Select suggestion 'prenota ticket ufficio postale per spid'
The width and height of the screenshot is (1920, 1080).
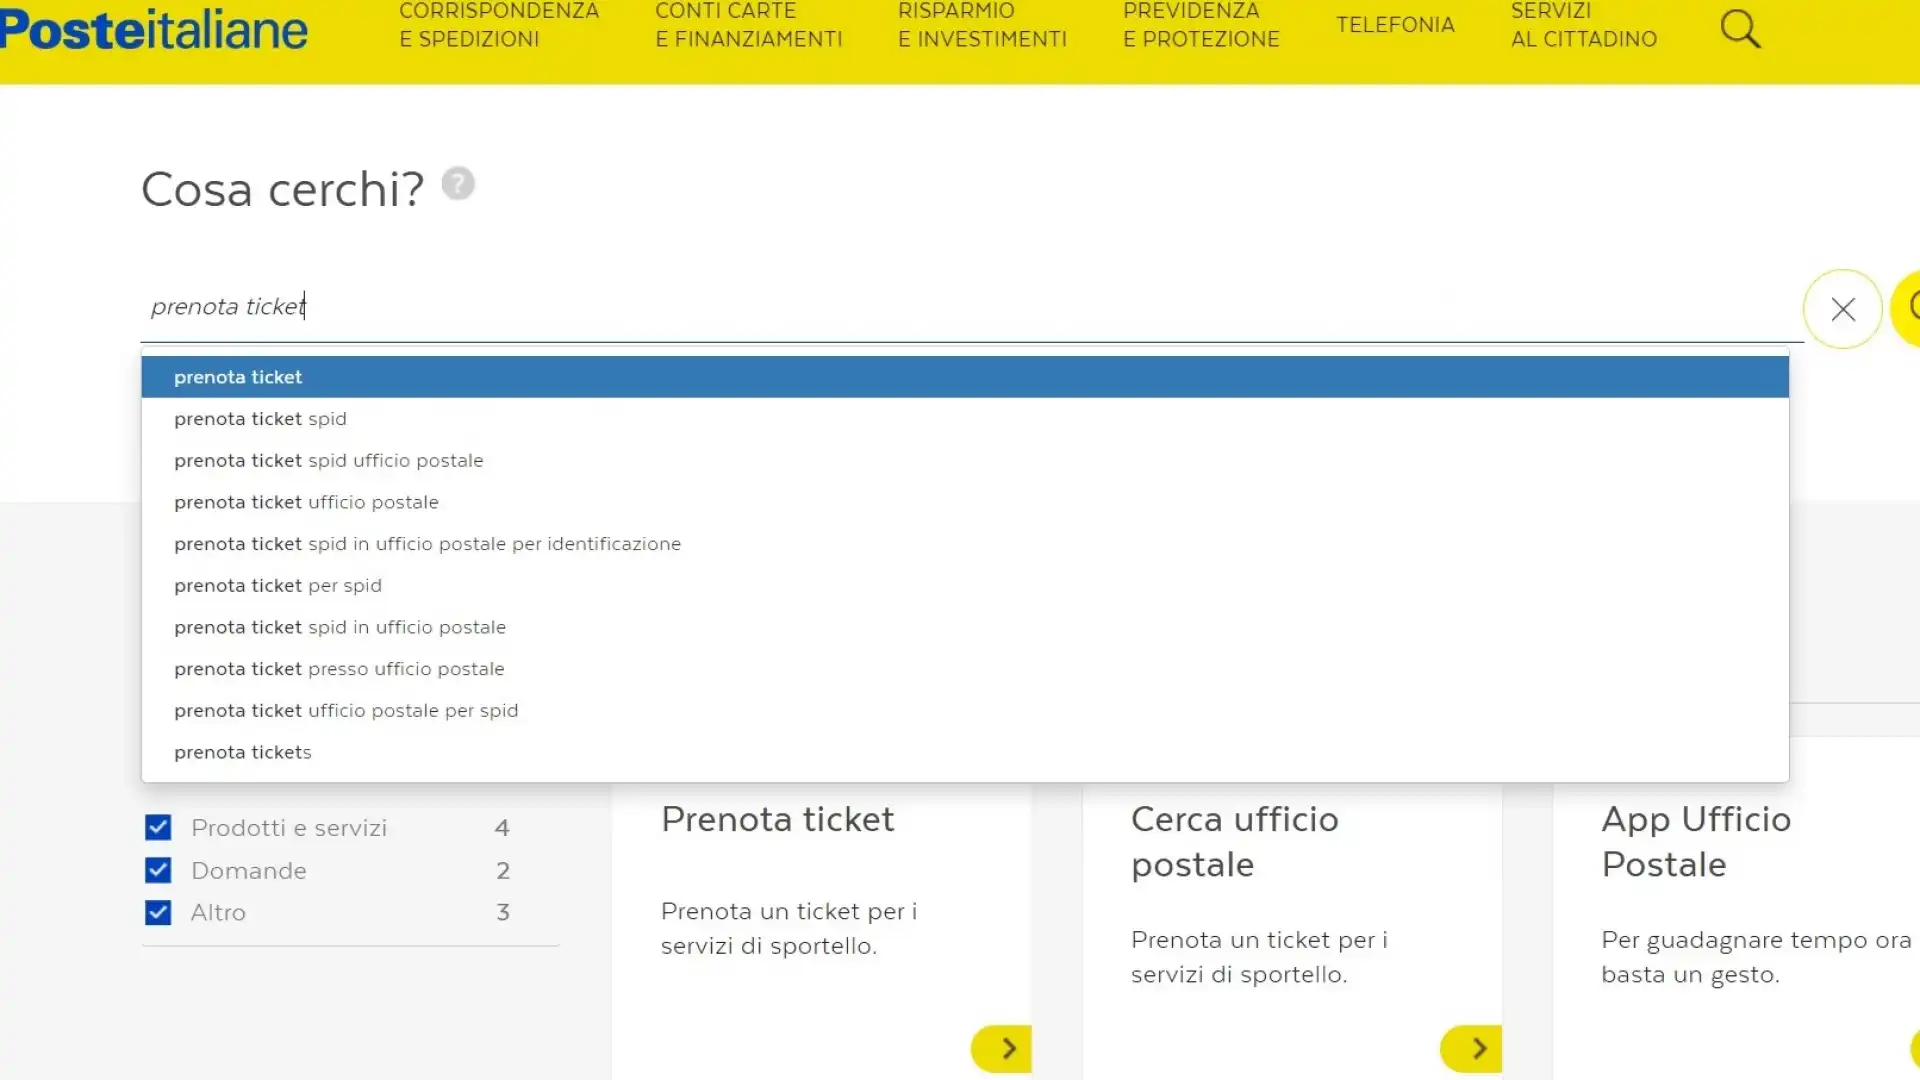pyautogui.click(x=965, y=711)
